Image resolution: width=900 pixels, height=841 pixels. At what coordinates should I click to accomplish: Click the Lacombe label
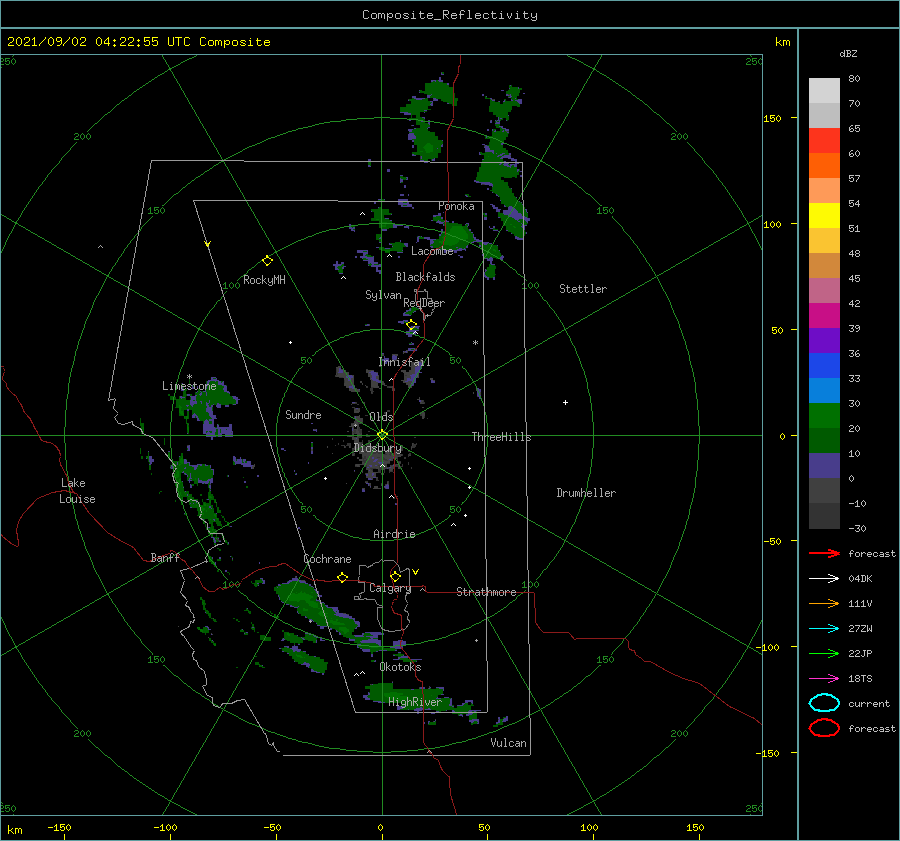point(432,251)
